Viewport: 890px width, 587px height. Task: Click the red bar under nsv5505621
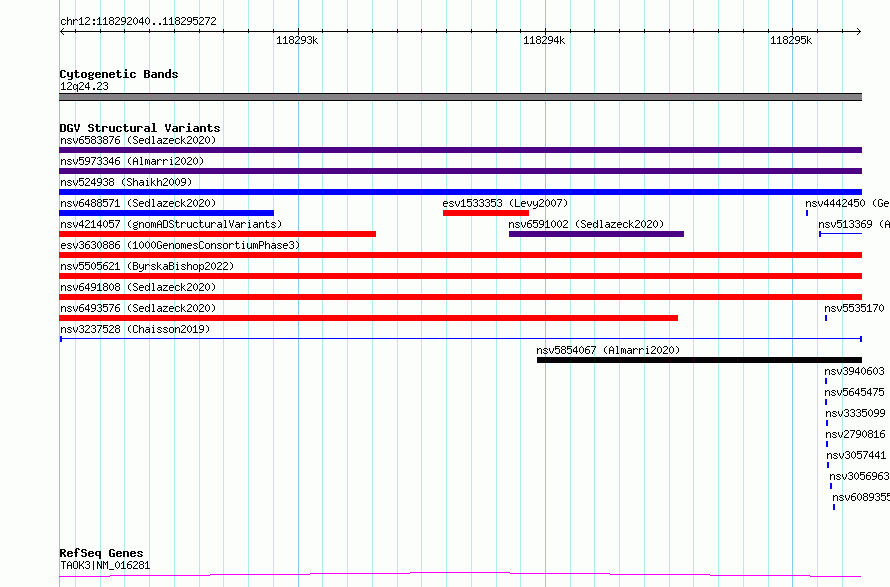point(460,276)
